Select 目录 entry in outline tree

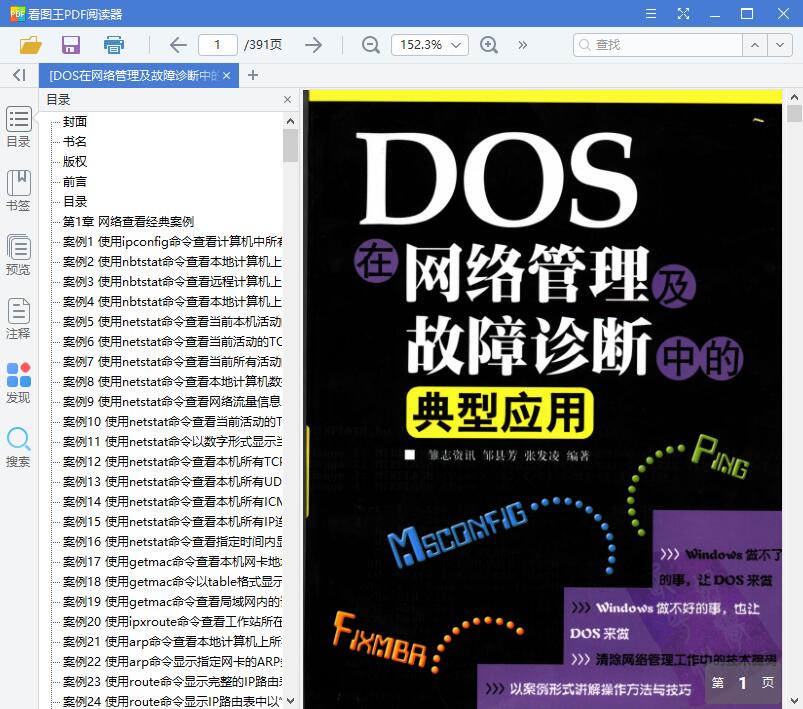75,201
